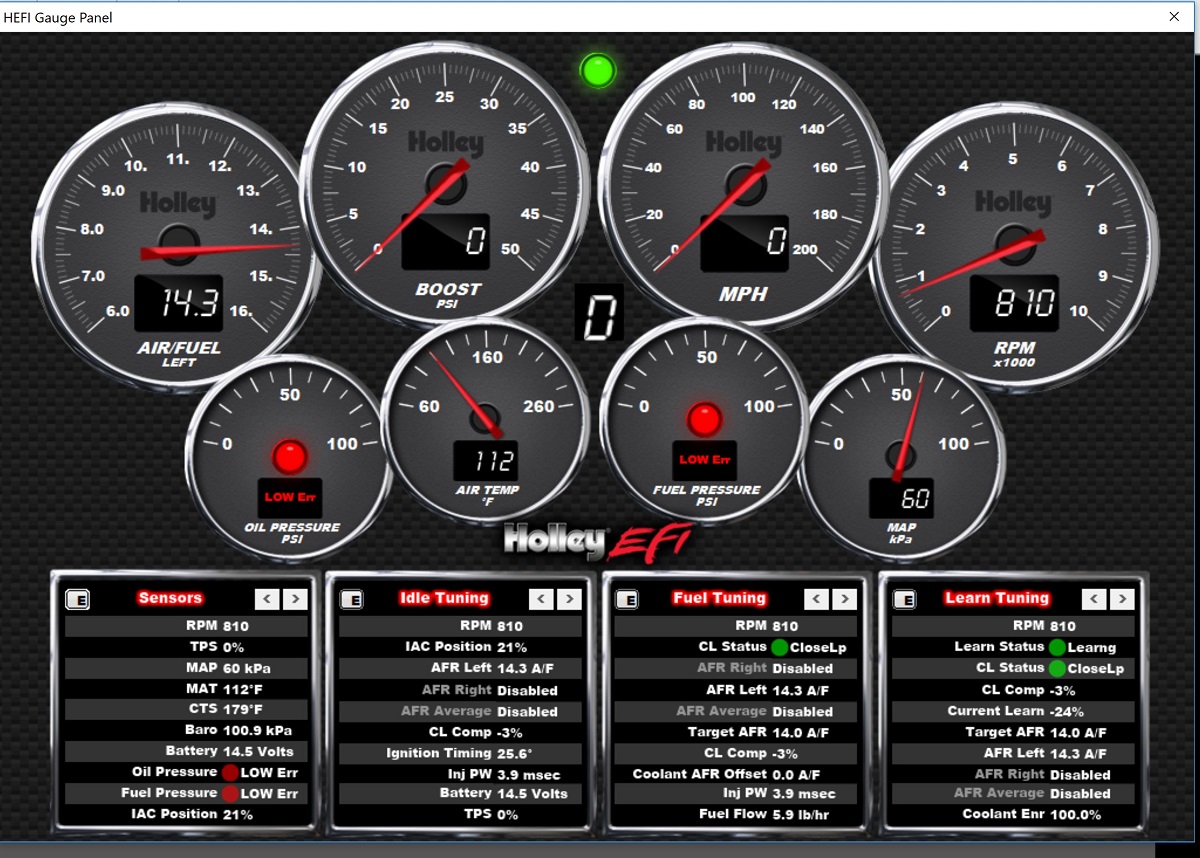1200x858 pixels.
Task: Select the TPS 0% row in Sensors
Action: point(187,647)
